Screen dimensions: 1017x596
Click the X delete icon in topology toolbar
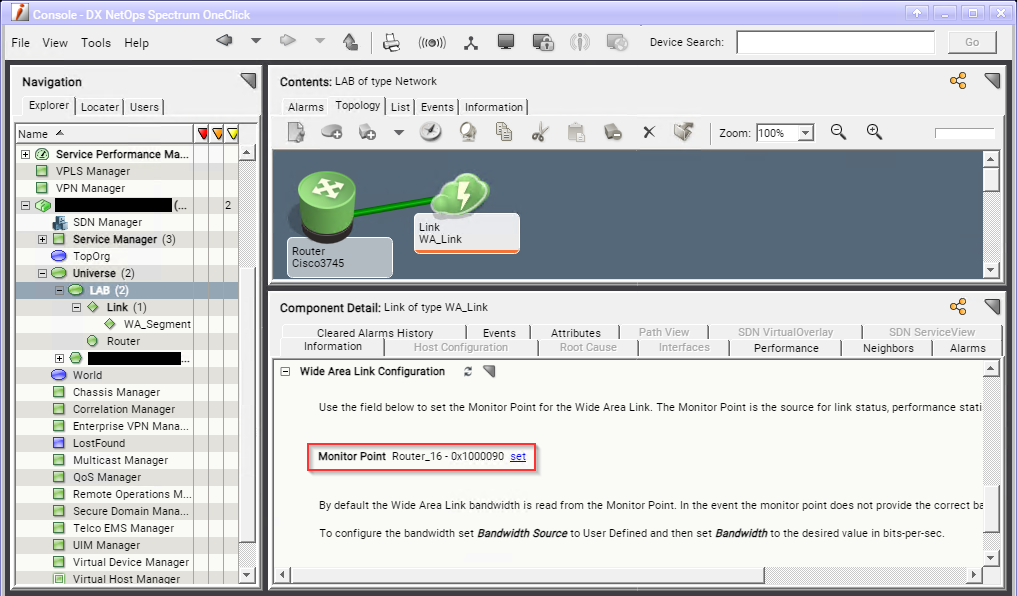(x=649, y=132)
